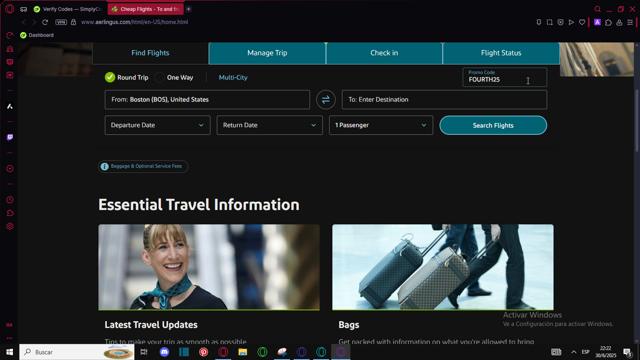Click the site padlock security icon

point(73,22)
